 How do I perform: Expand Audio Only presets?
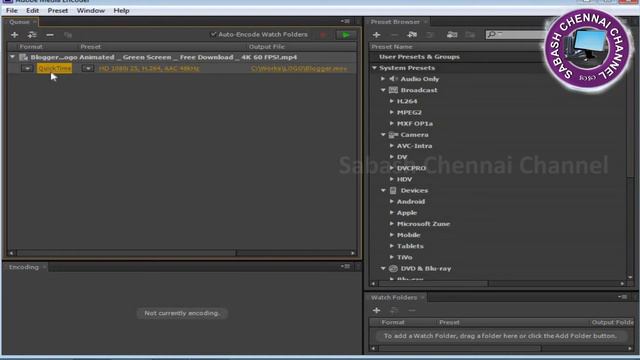click(x=383, y=79)
